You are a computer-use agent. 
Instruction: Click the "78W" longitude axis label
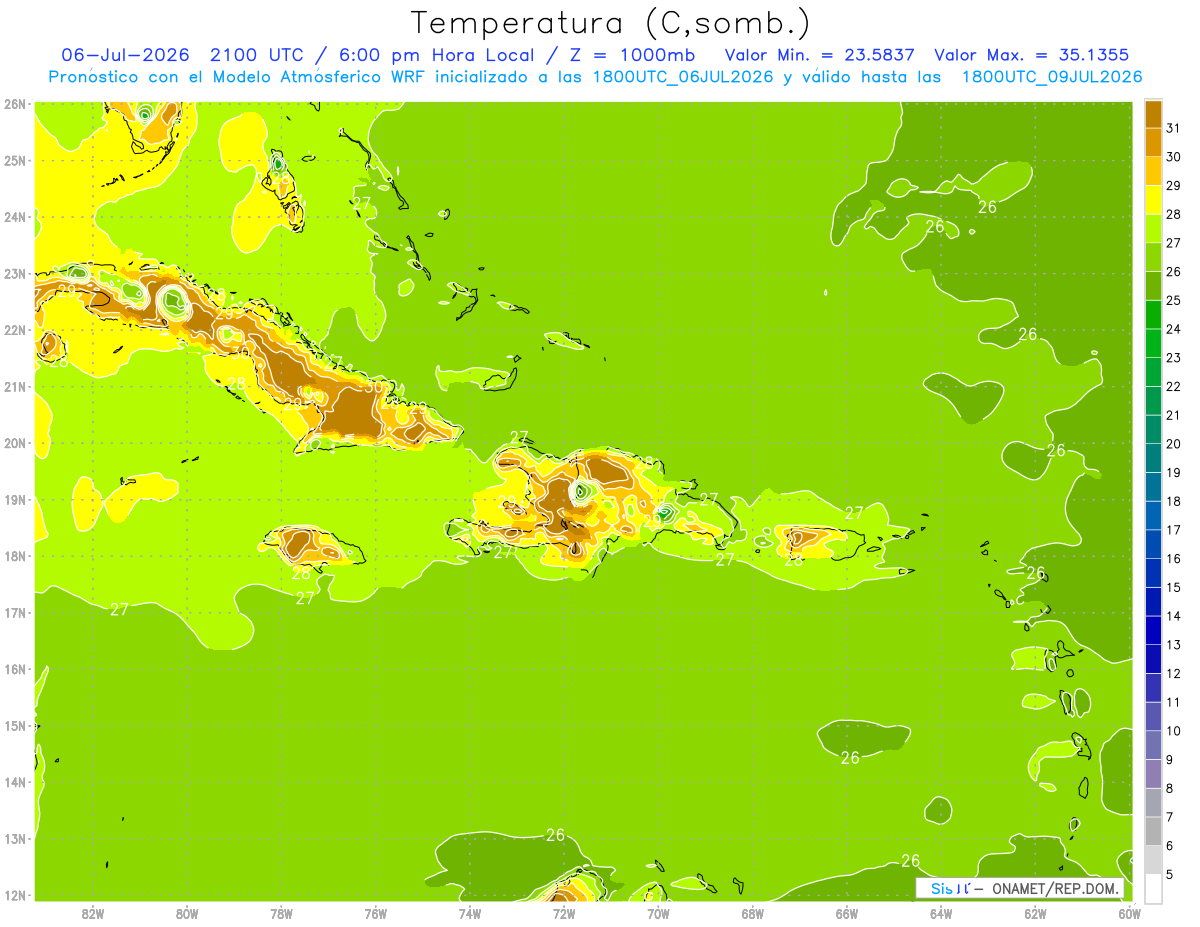[281, 914]
